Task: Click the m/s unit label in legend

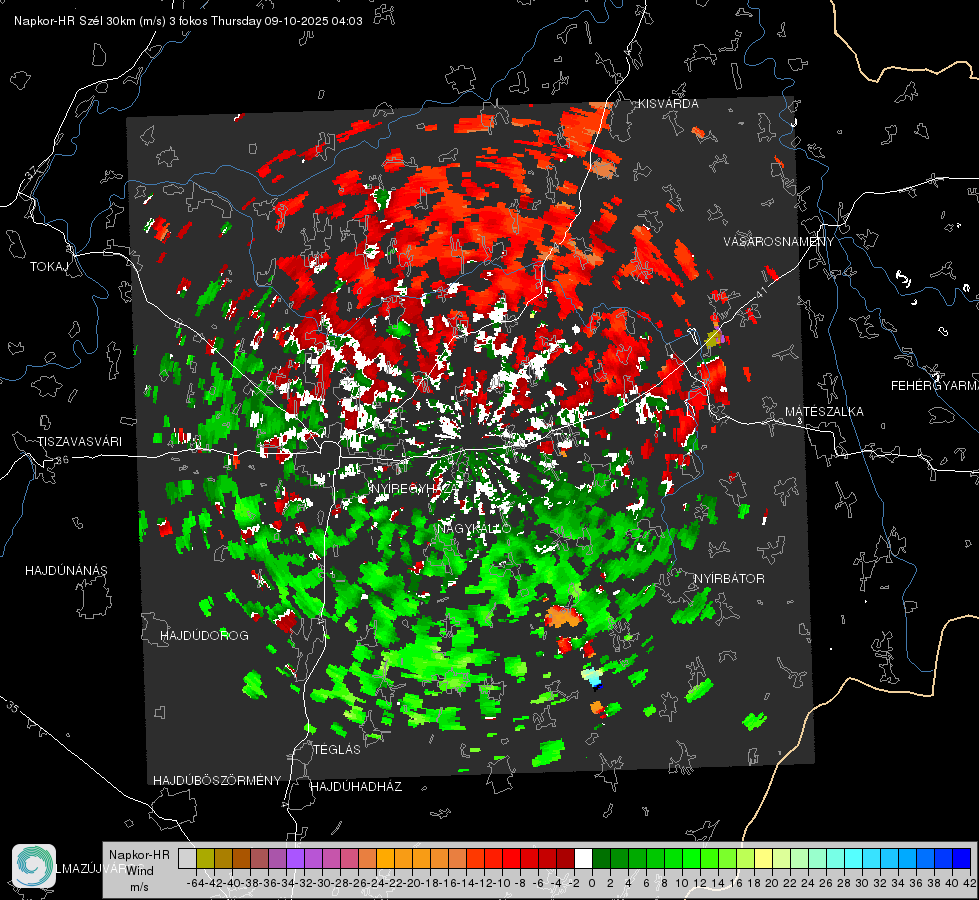Action: 139,887
